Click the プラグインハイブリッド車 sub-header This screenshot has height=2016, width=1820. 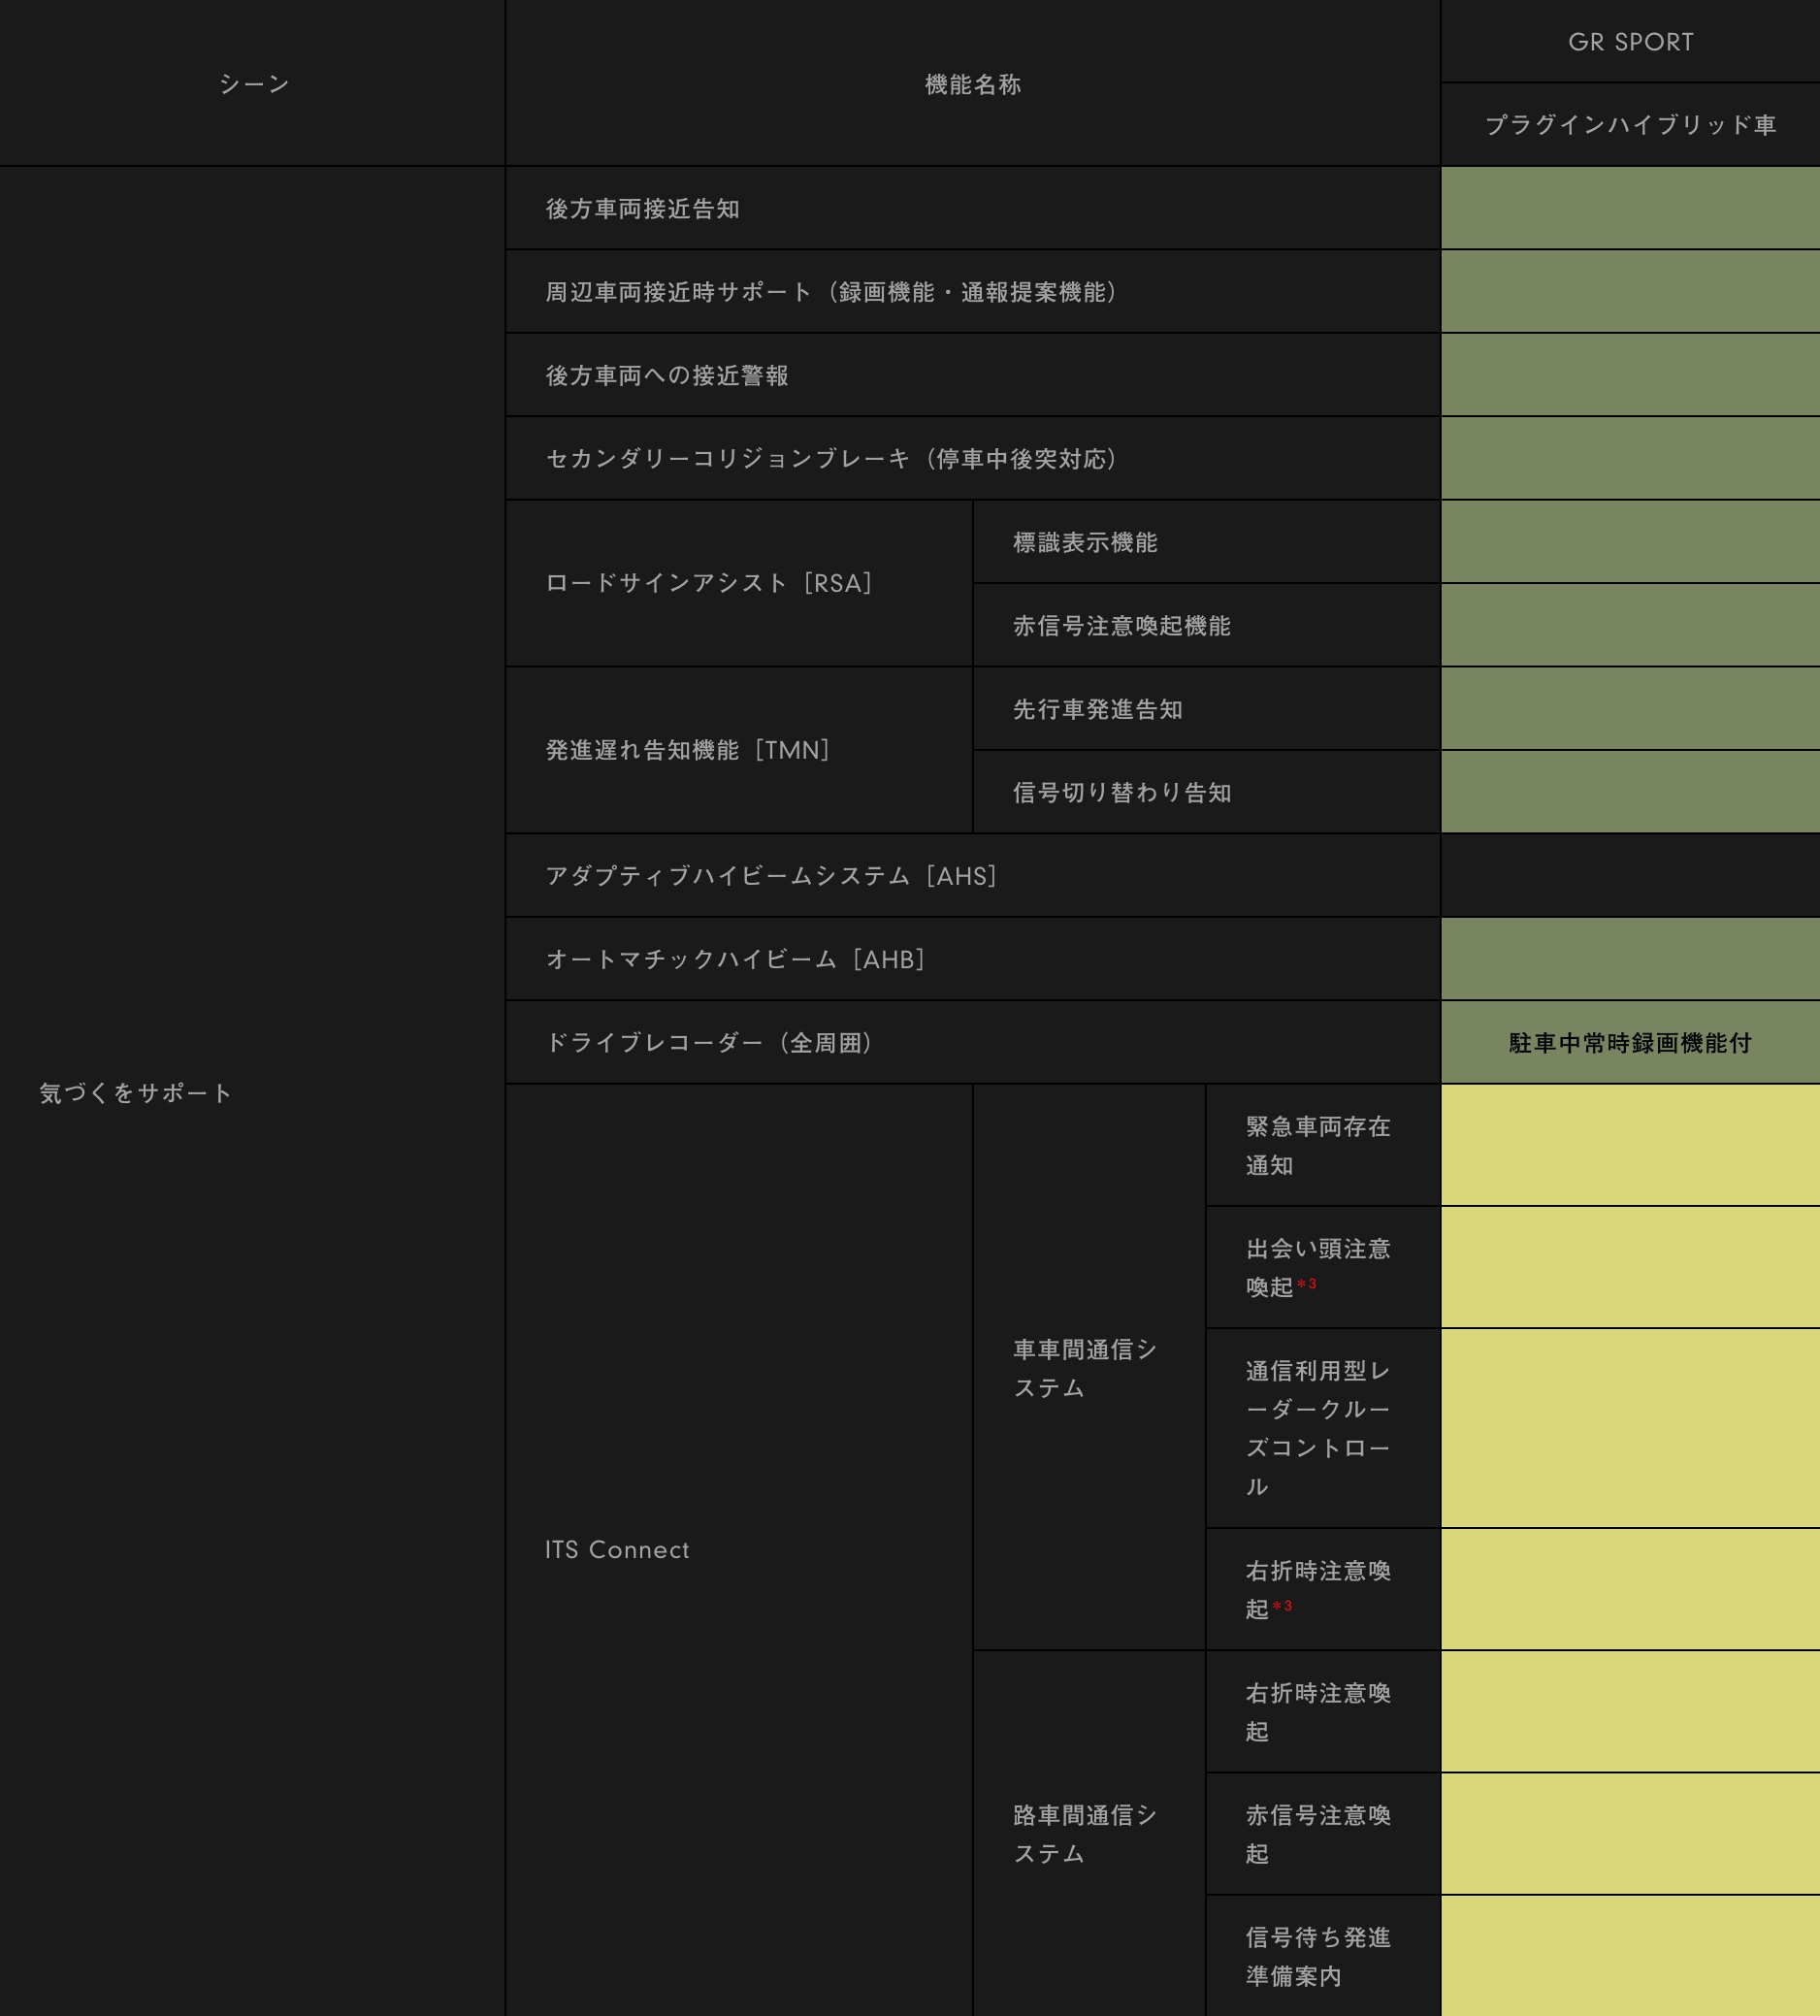tap(1630, 125)
